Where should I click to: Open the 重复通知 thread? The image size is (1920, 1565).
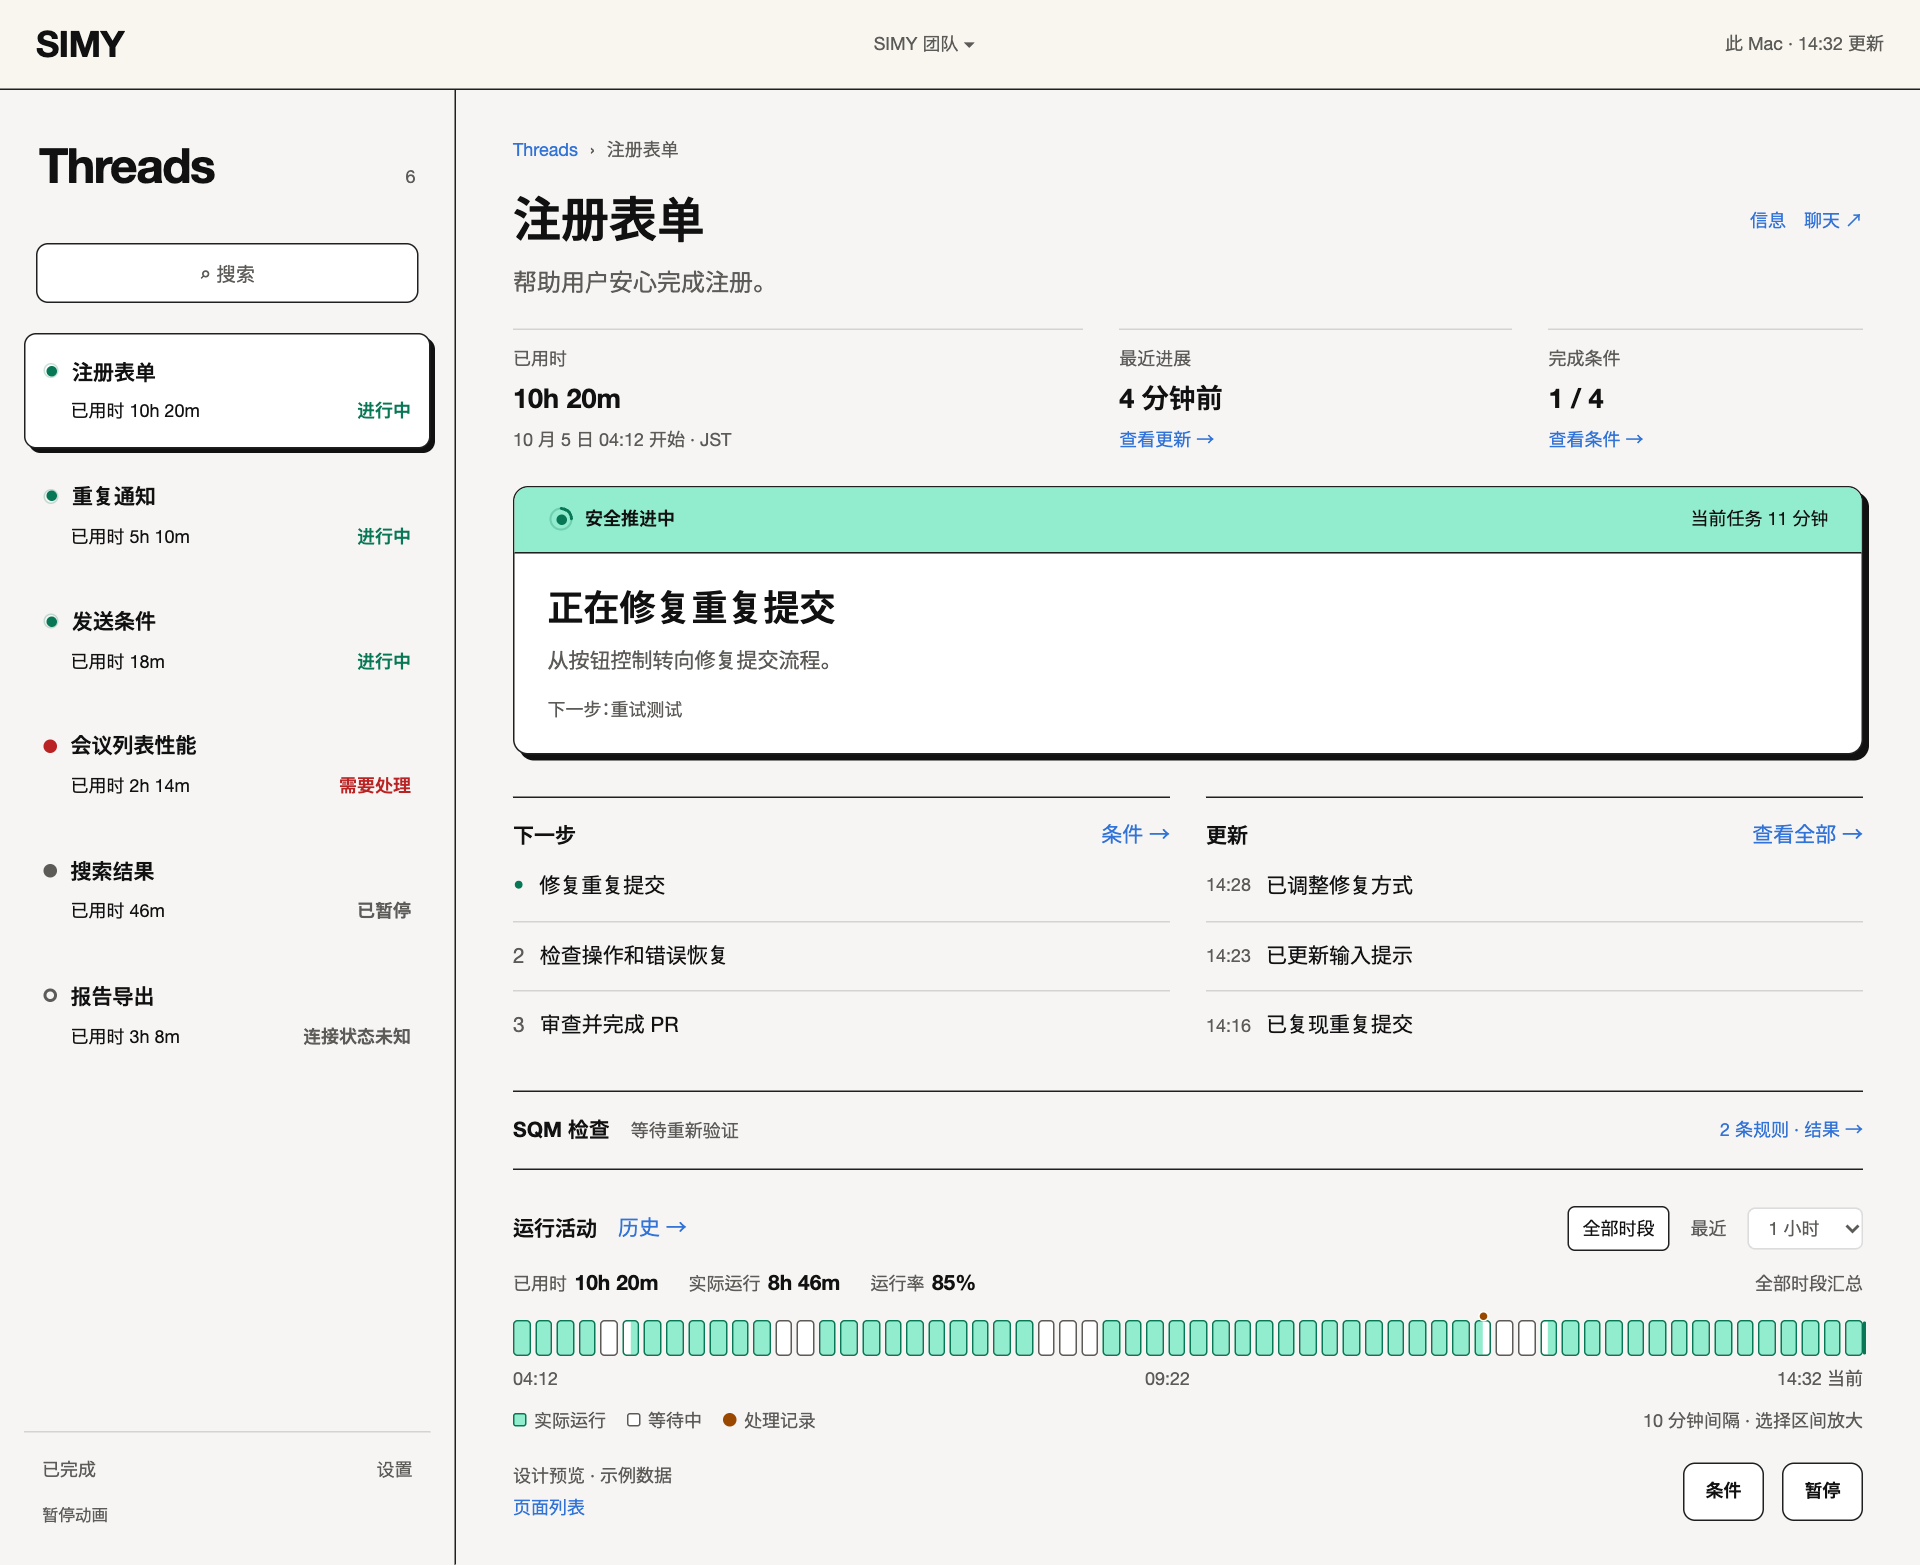coord(228,516)
